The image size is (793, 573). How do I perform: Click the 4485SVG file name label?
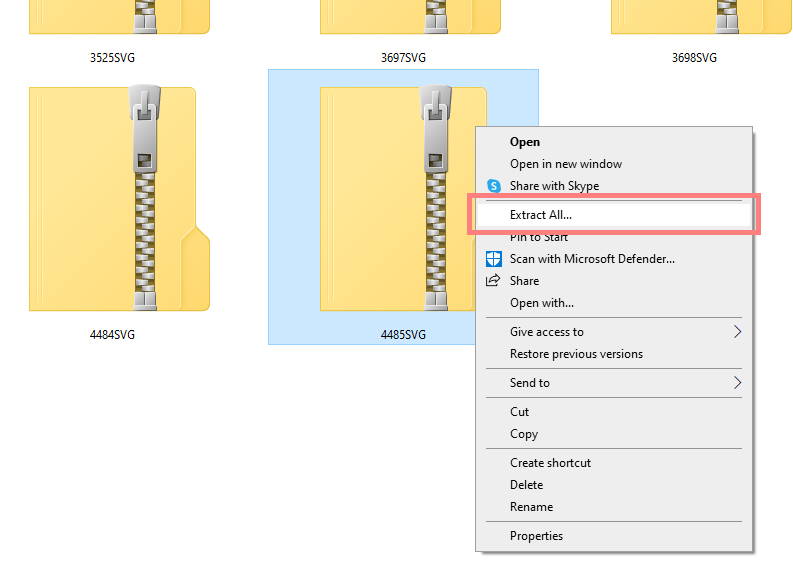click(x=403, y=335)
